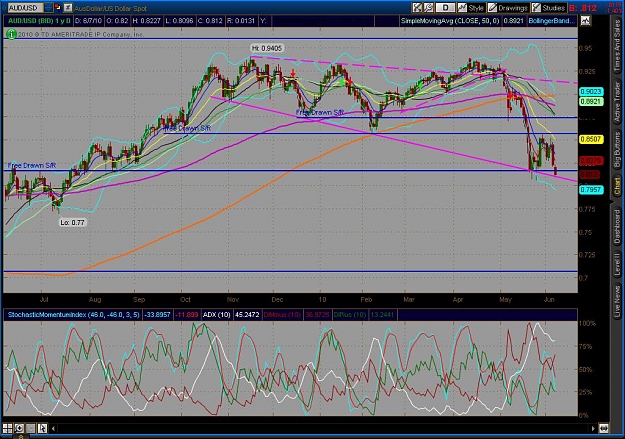Open the Style menu
Image resolution: width=625 pixels, height=439 pixels.
coord(471,8)
